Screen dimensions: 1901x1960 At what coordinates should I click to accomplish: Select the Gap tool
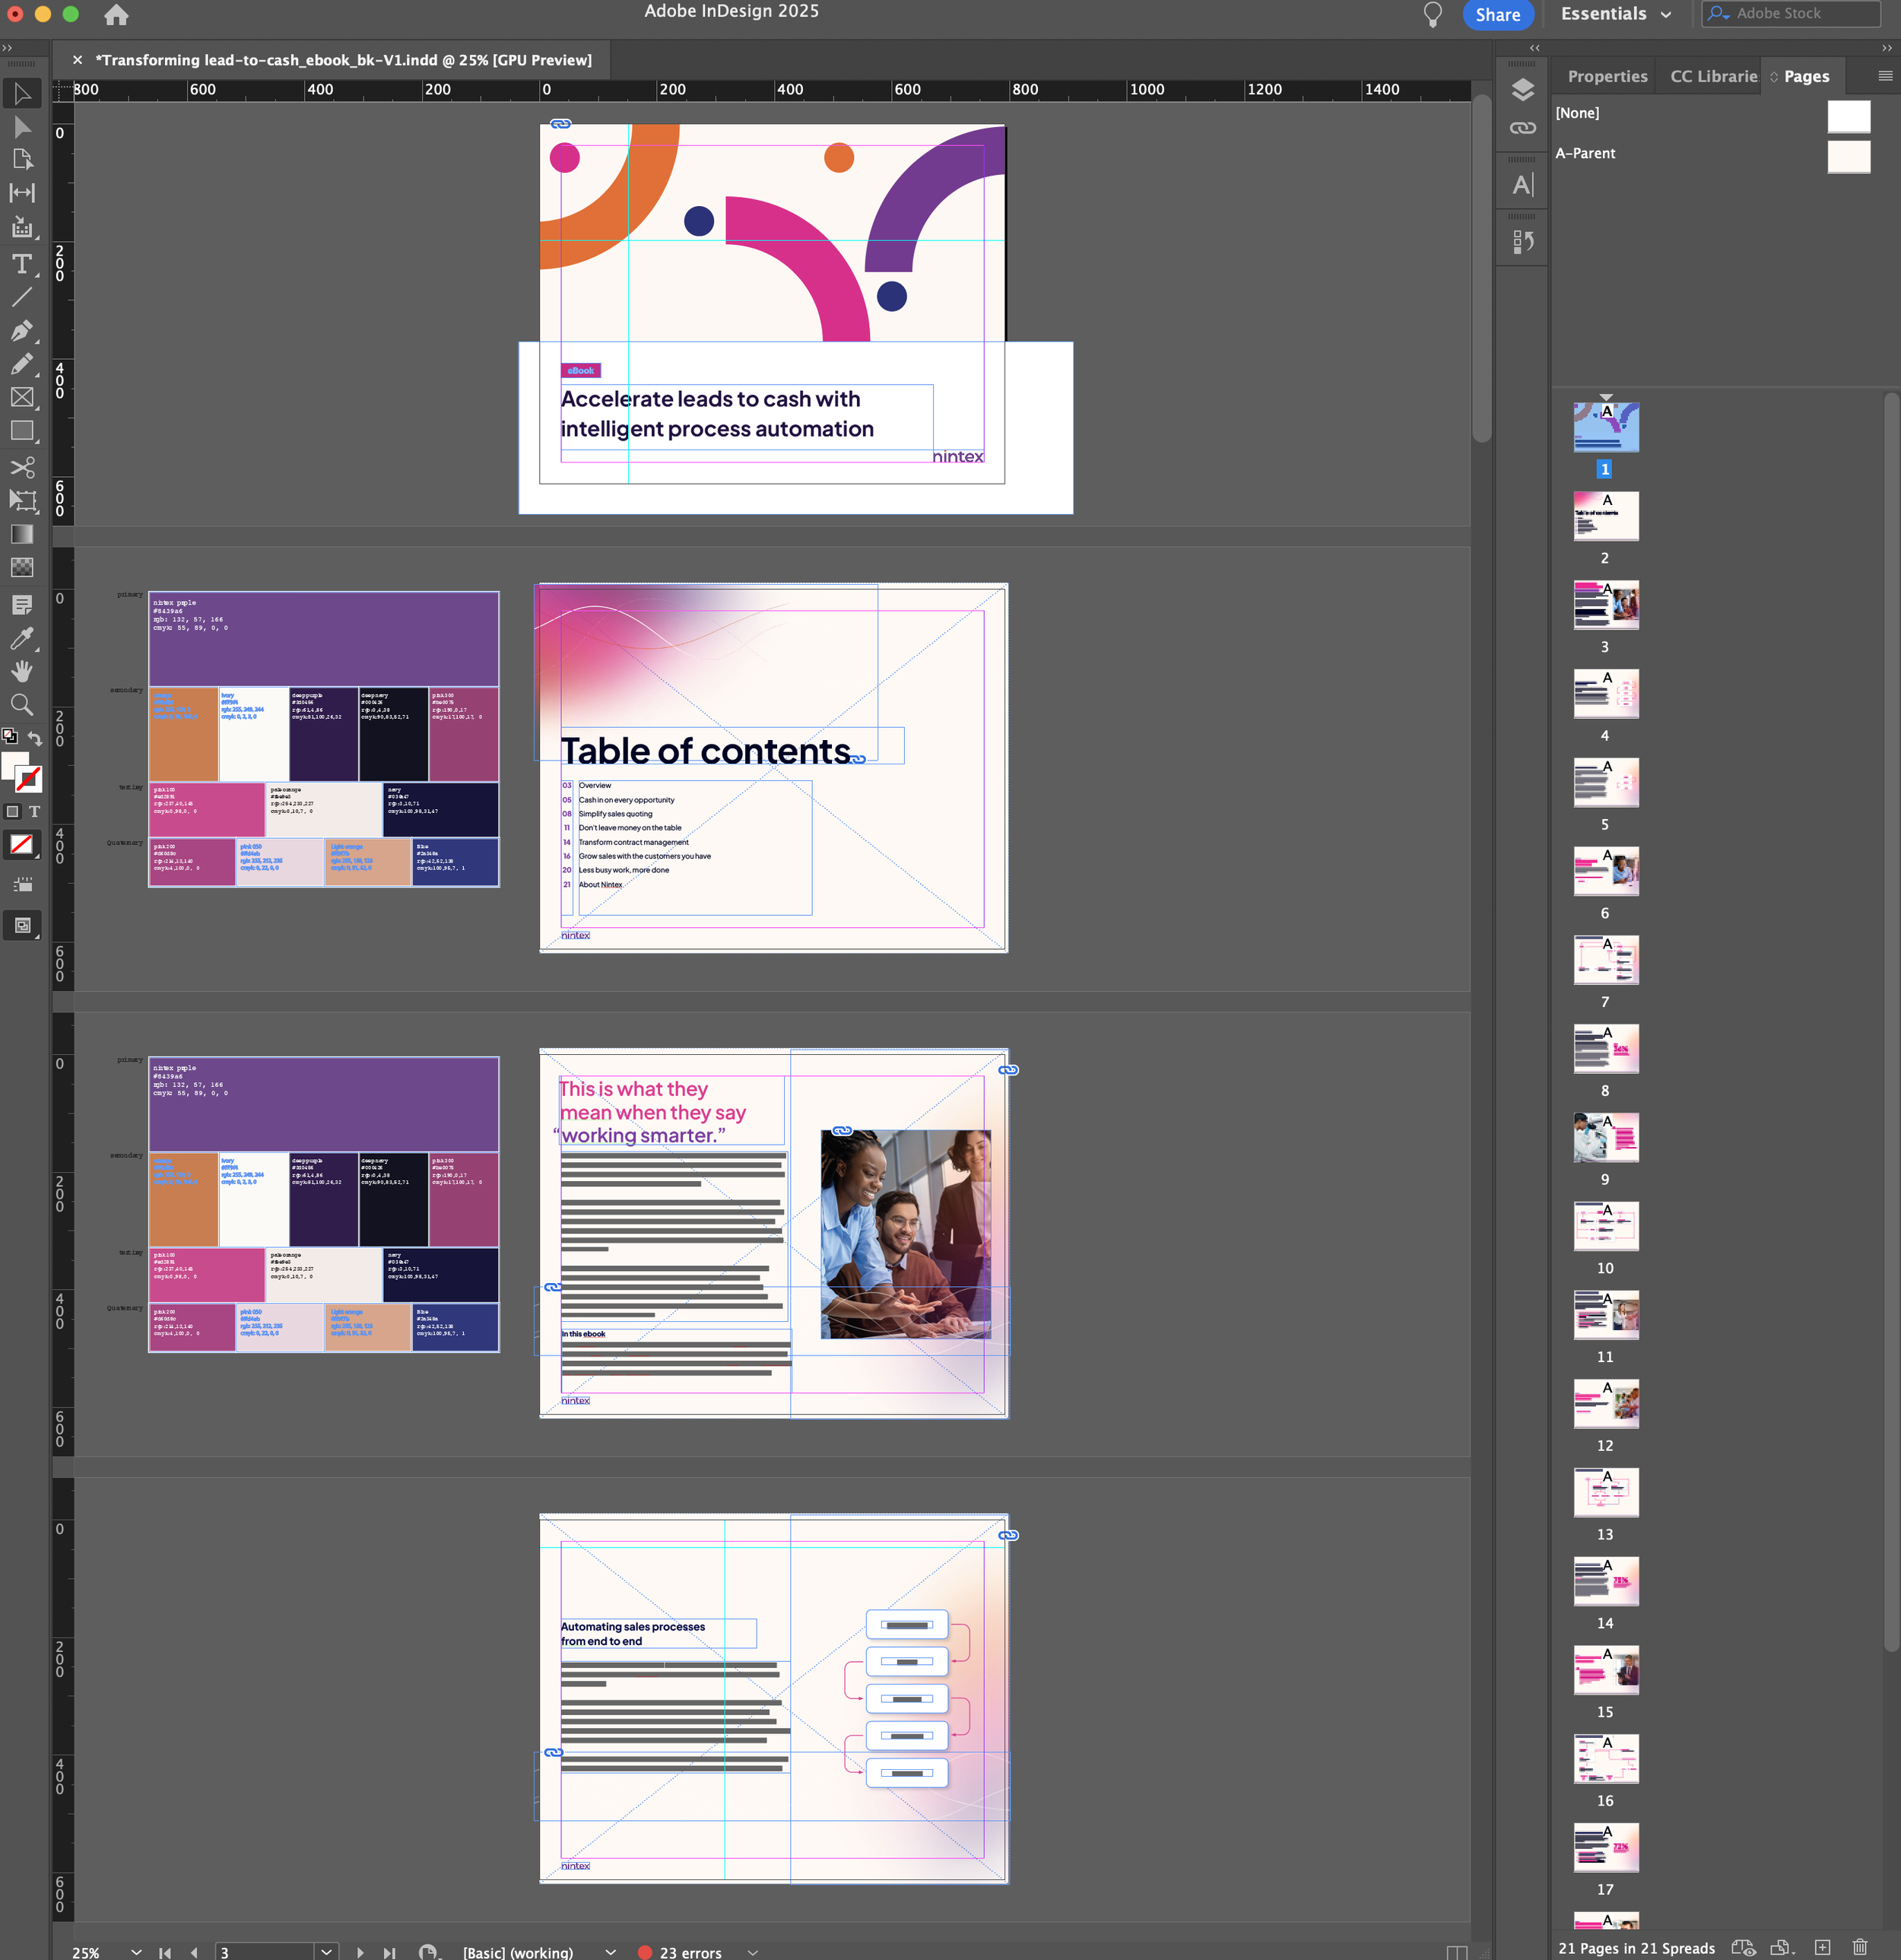click(22, 193)
